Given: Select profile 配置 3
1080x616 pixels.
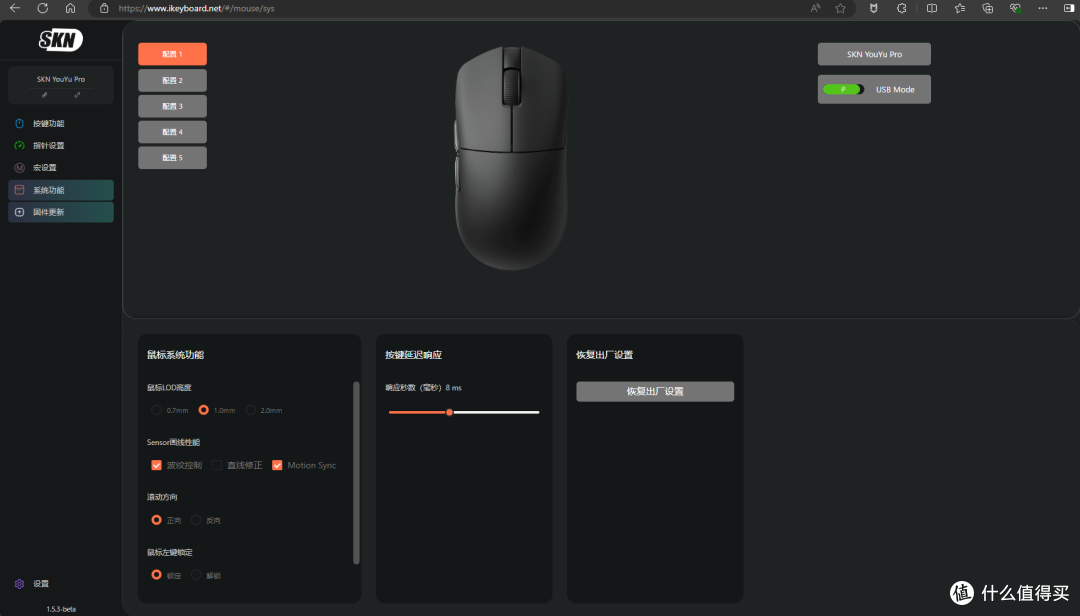Looking at the screenshot, I should 172,106.
